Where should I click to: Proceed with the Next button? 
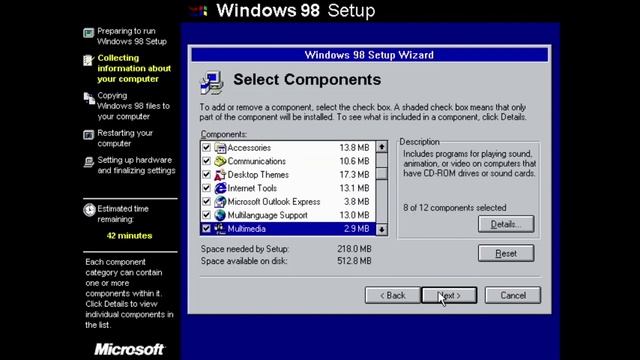pos(449,295)
